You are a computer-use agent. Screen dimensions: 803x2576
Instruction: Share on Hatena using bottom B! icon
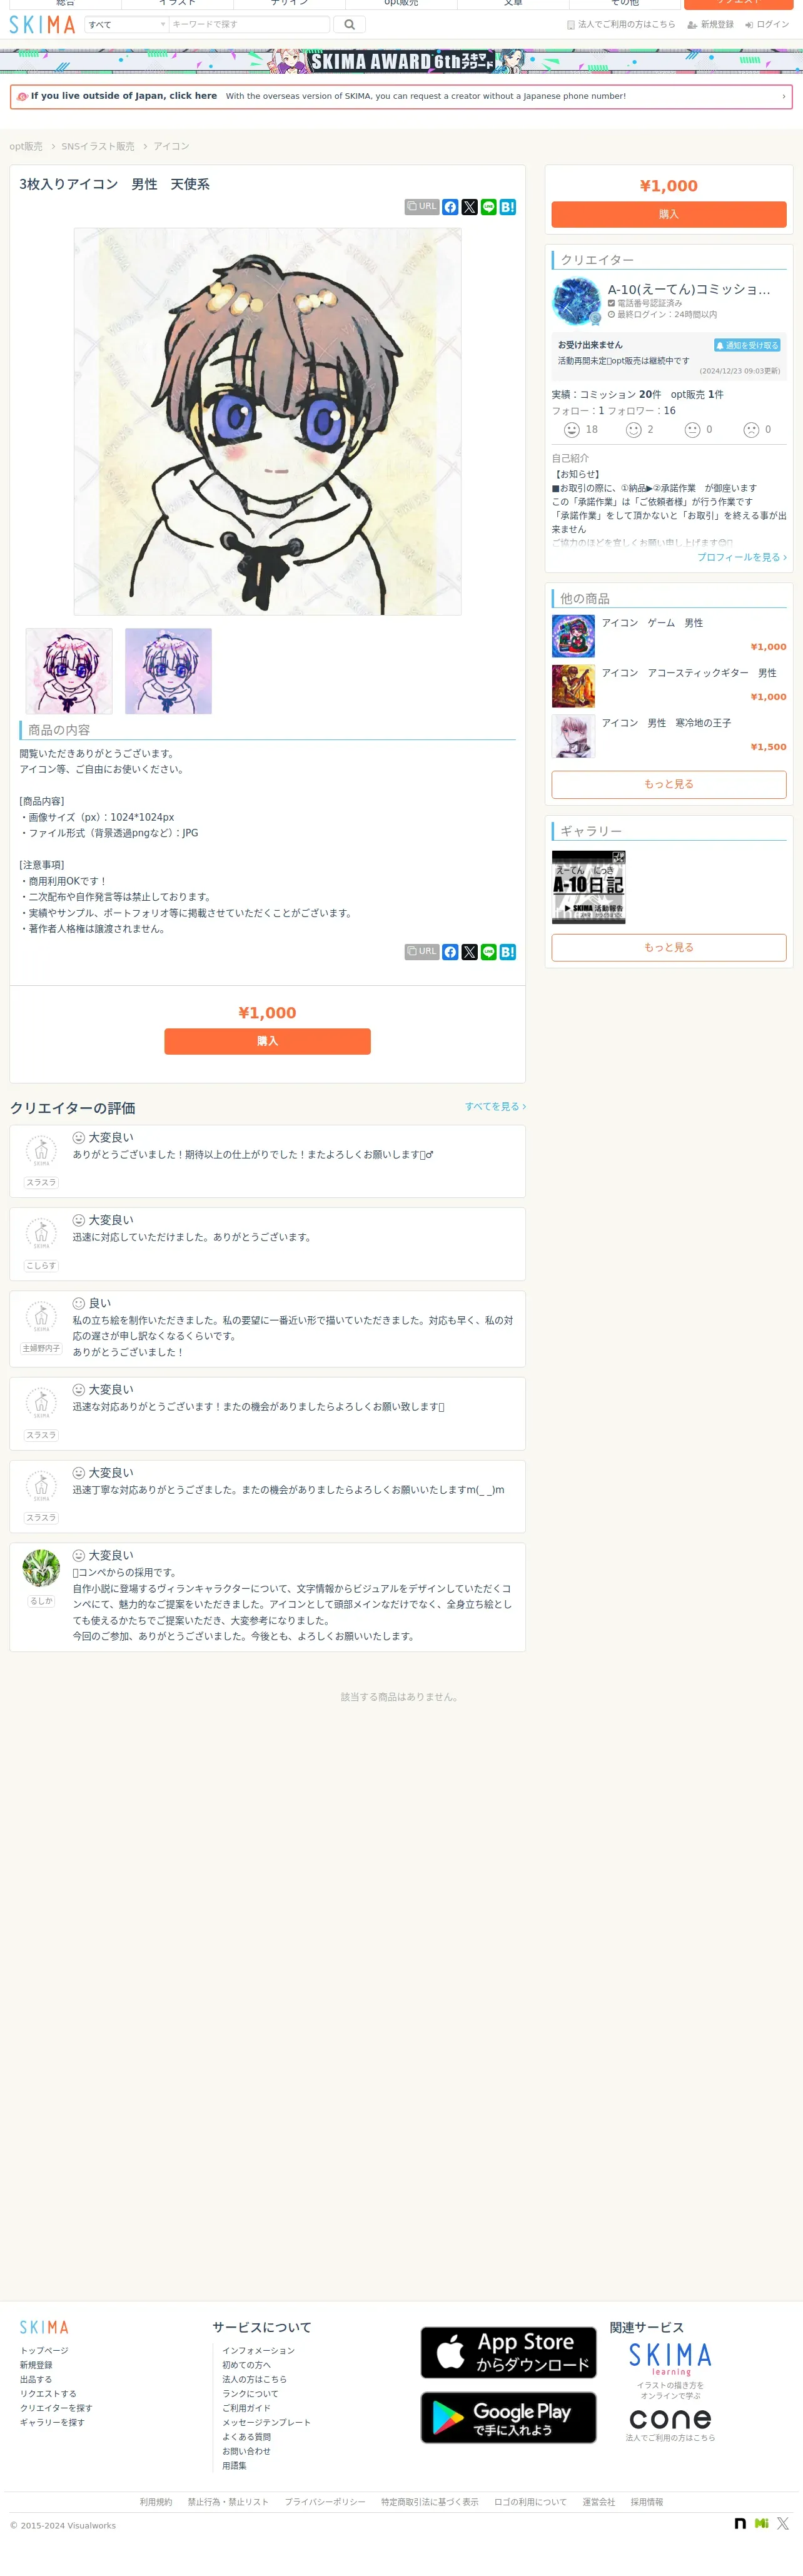(507, 951)
